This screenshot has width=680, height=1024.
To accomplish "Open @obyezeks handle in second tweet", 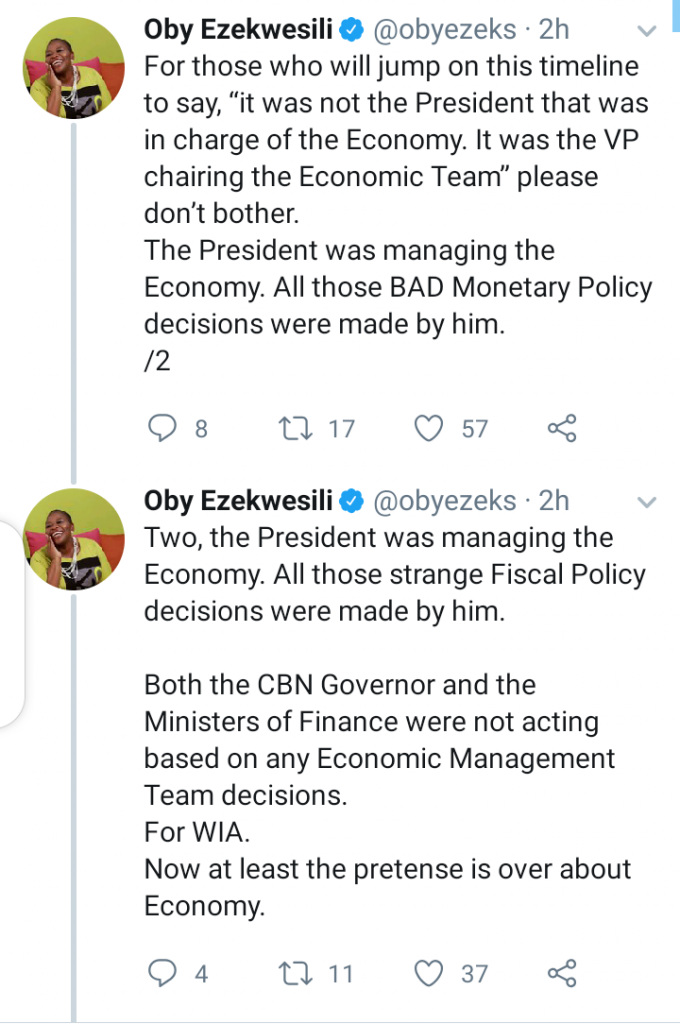I will click(445, 500).
